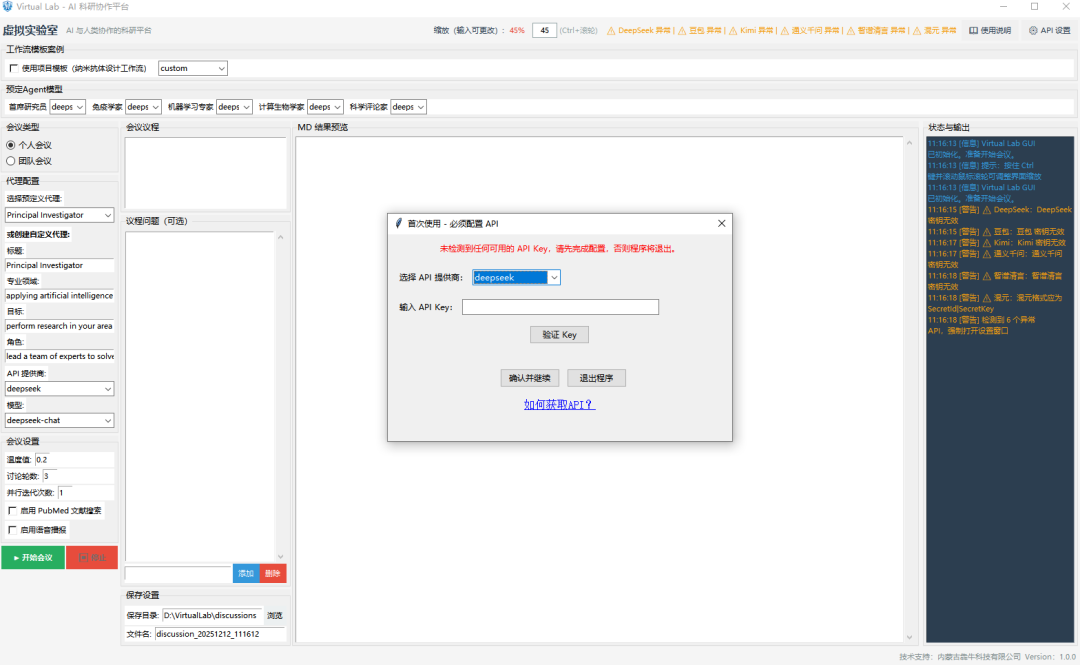1080x665 pixels.
Task: Click the red 45% zoom value
Action: (517, 30)
